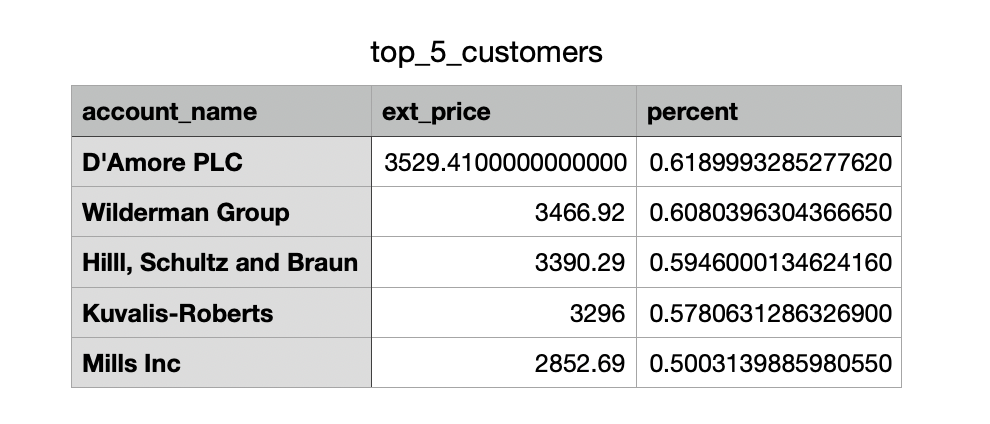Select the top_5_customers table title
The width and height of the screenshot is (990, 424).
[x=486, y=52]
